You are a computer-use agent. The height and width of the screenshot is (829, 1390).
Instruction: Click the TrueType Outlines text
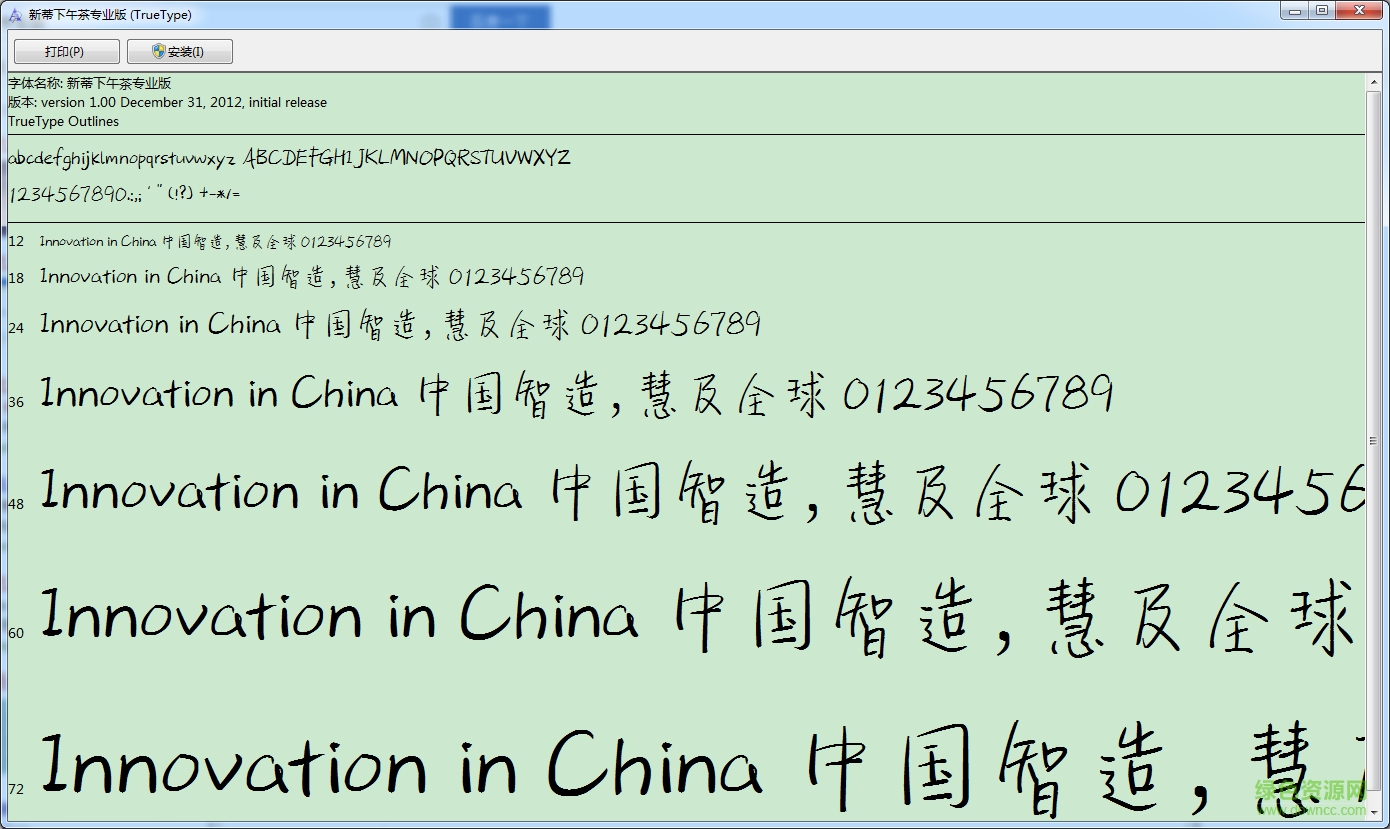(x=63, y=121)
